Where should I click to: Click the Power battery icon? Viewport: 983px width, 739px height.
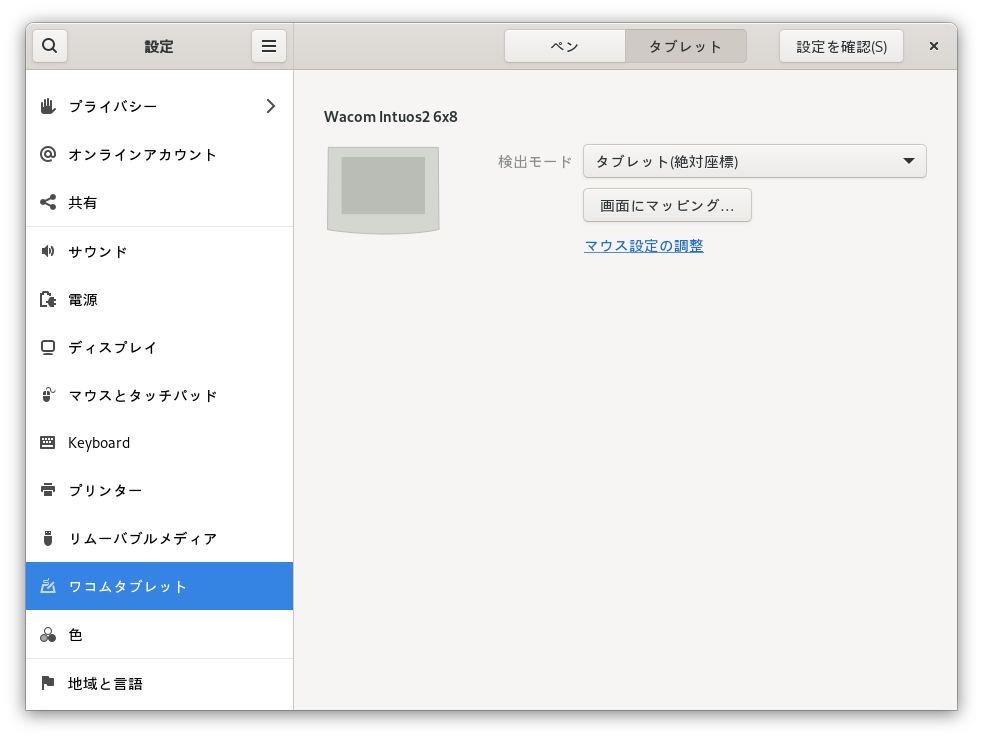[x=48, y=300]
